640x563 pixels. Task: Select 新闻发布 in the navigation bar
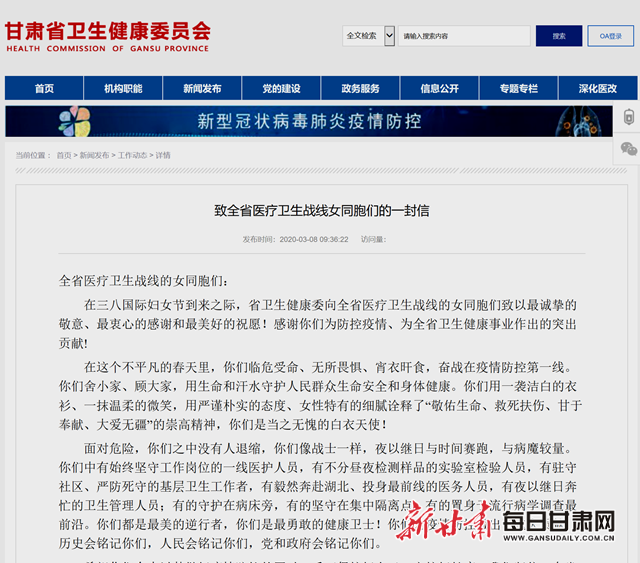(x=202, y=88)
